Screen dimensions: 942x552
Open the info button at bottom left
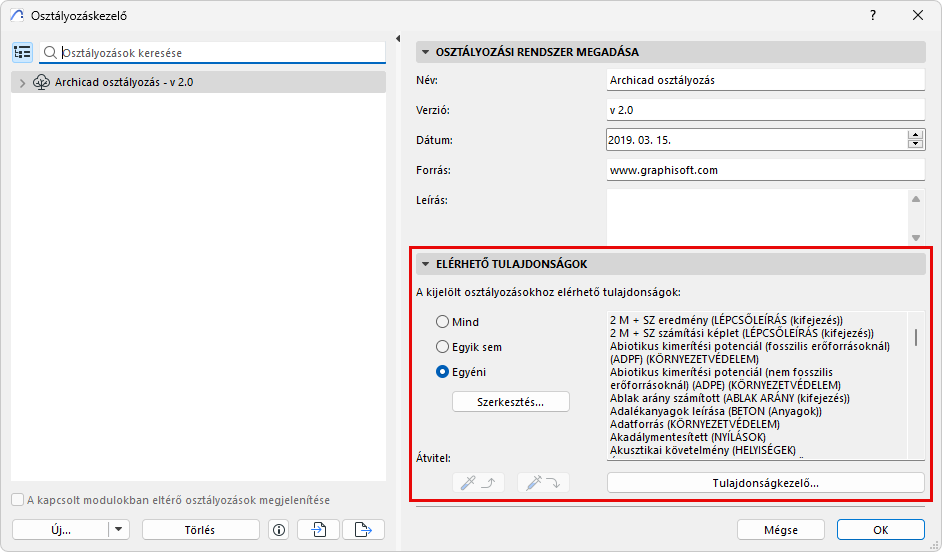(x=279, y=530)
